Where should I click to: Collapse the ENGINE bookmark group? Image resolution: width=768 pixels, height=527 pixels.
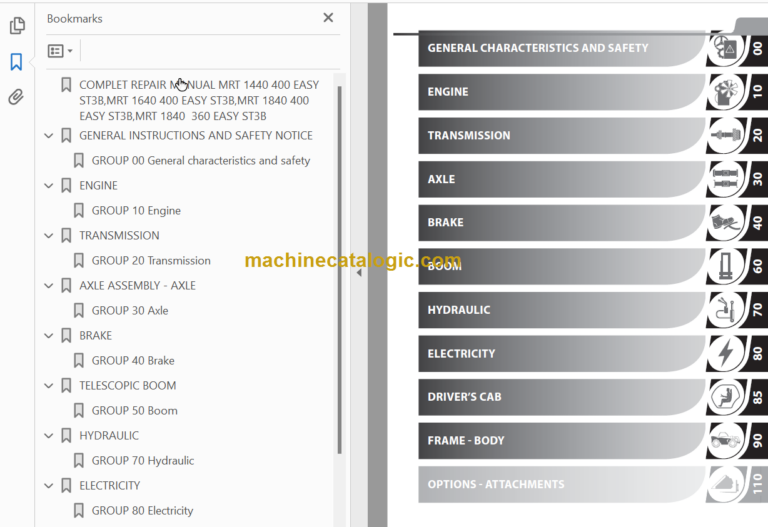pos(48,186)
